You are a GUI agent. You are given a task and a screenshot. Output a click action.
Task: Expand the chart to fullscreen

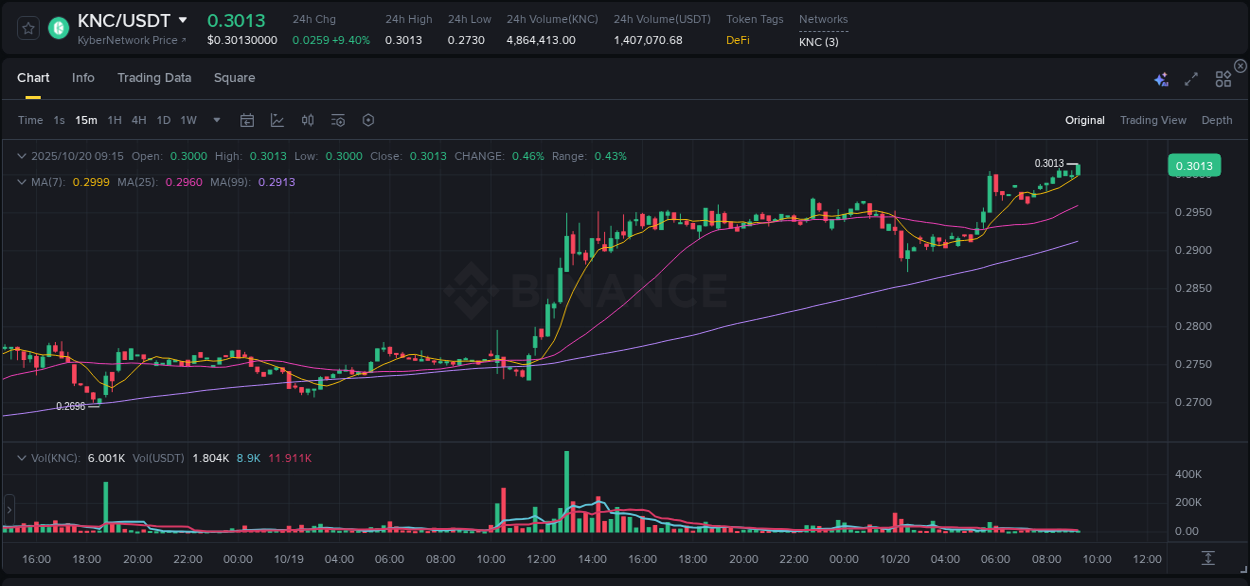(1190, 77)
